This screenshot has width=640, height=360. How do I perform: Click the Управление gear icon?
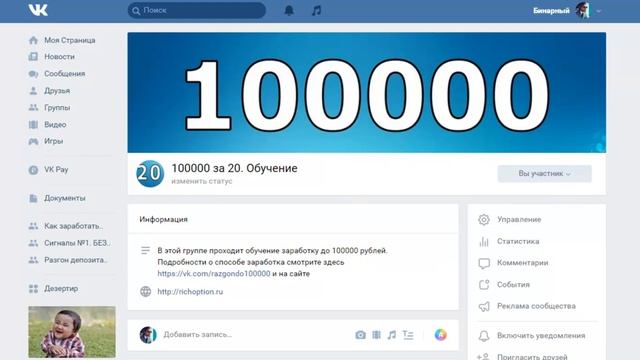tap(484, 220)
